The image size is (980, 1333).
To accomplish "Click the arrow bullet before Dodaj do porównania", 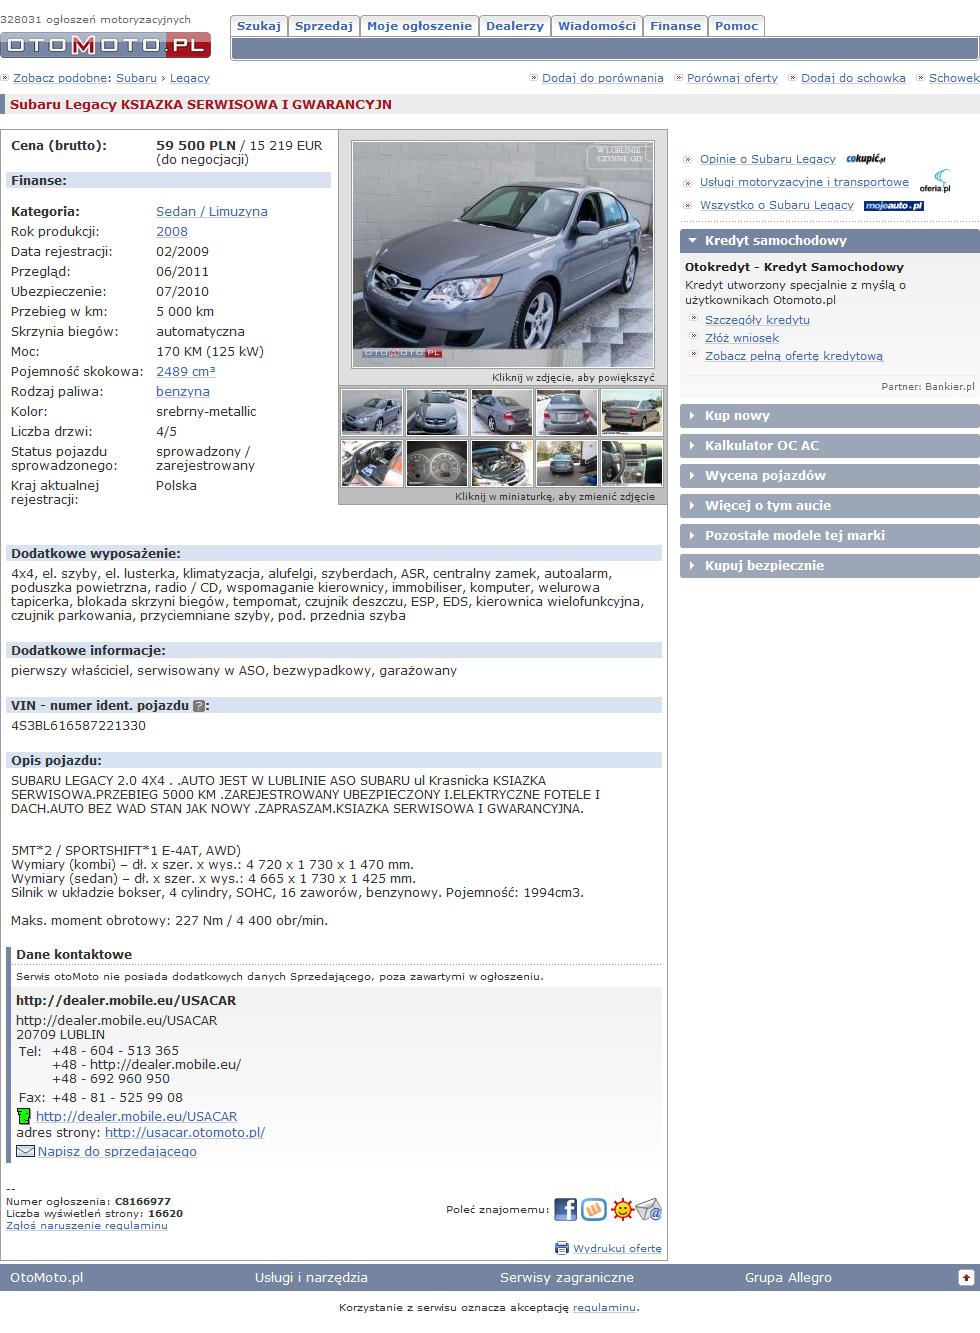I will [x=534, y=78].
